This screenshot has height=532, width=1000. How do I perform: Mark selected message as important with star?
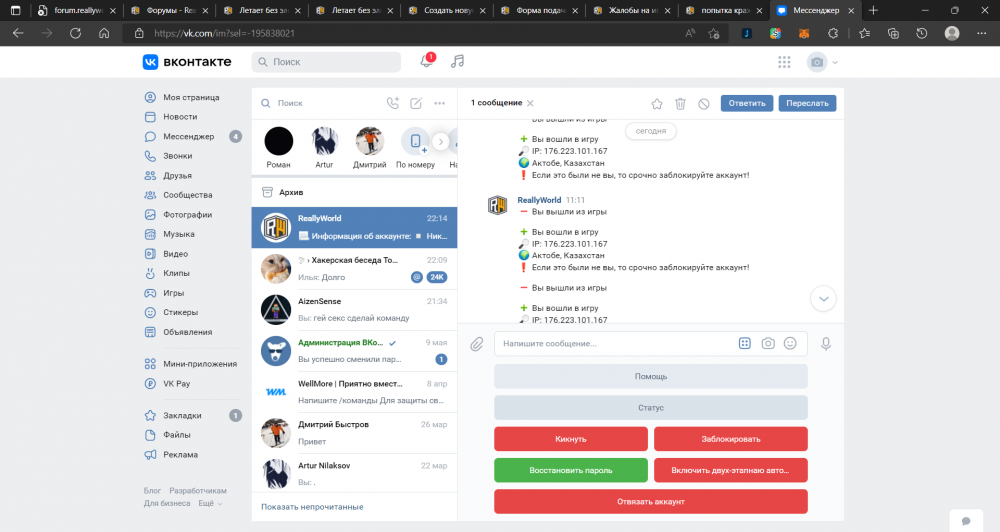tap(657, 103)
